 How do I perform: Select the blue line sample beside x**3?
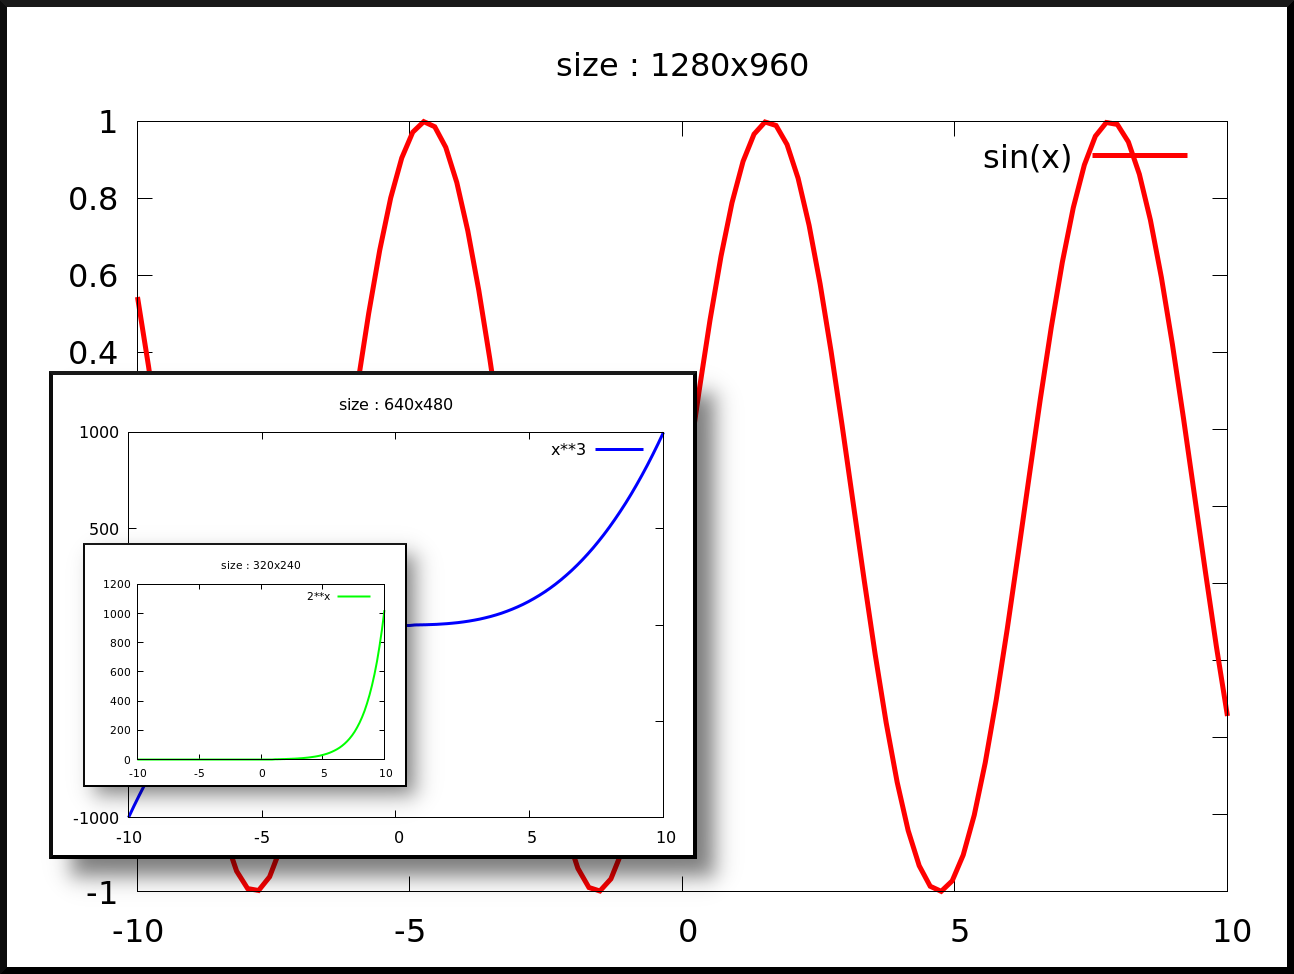(x=621, y=448)
